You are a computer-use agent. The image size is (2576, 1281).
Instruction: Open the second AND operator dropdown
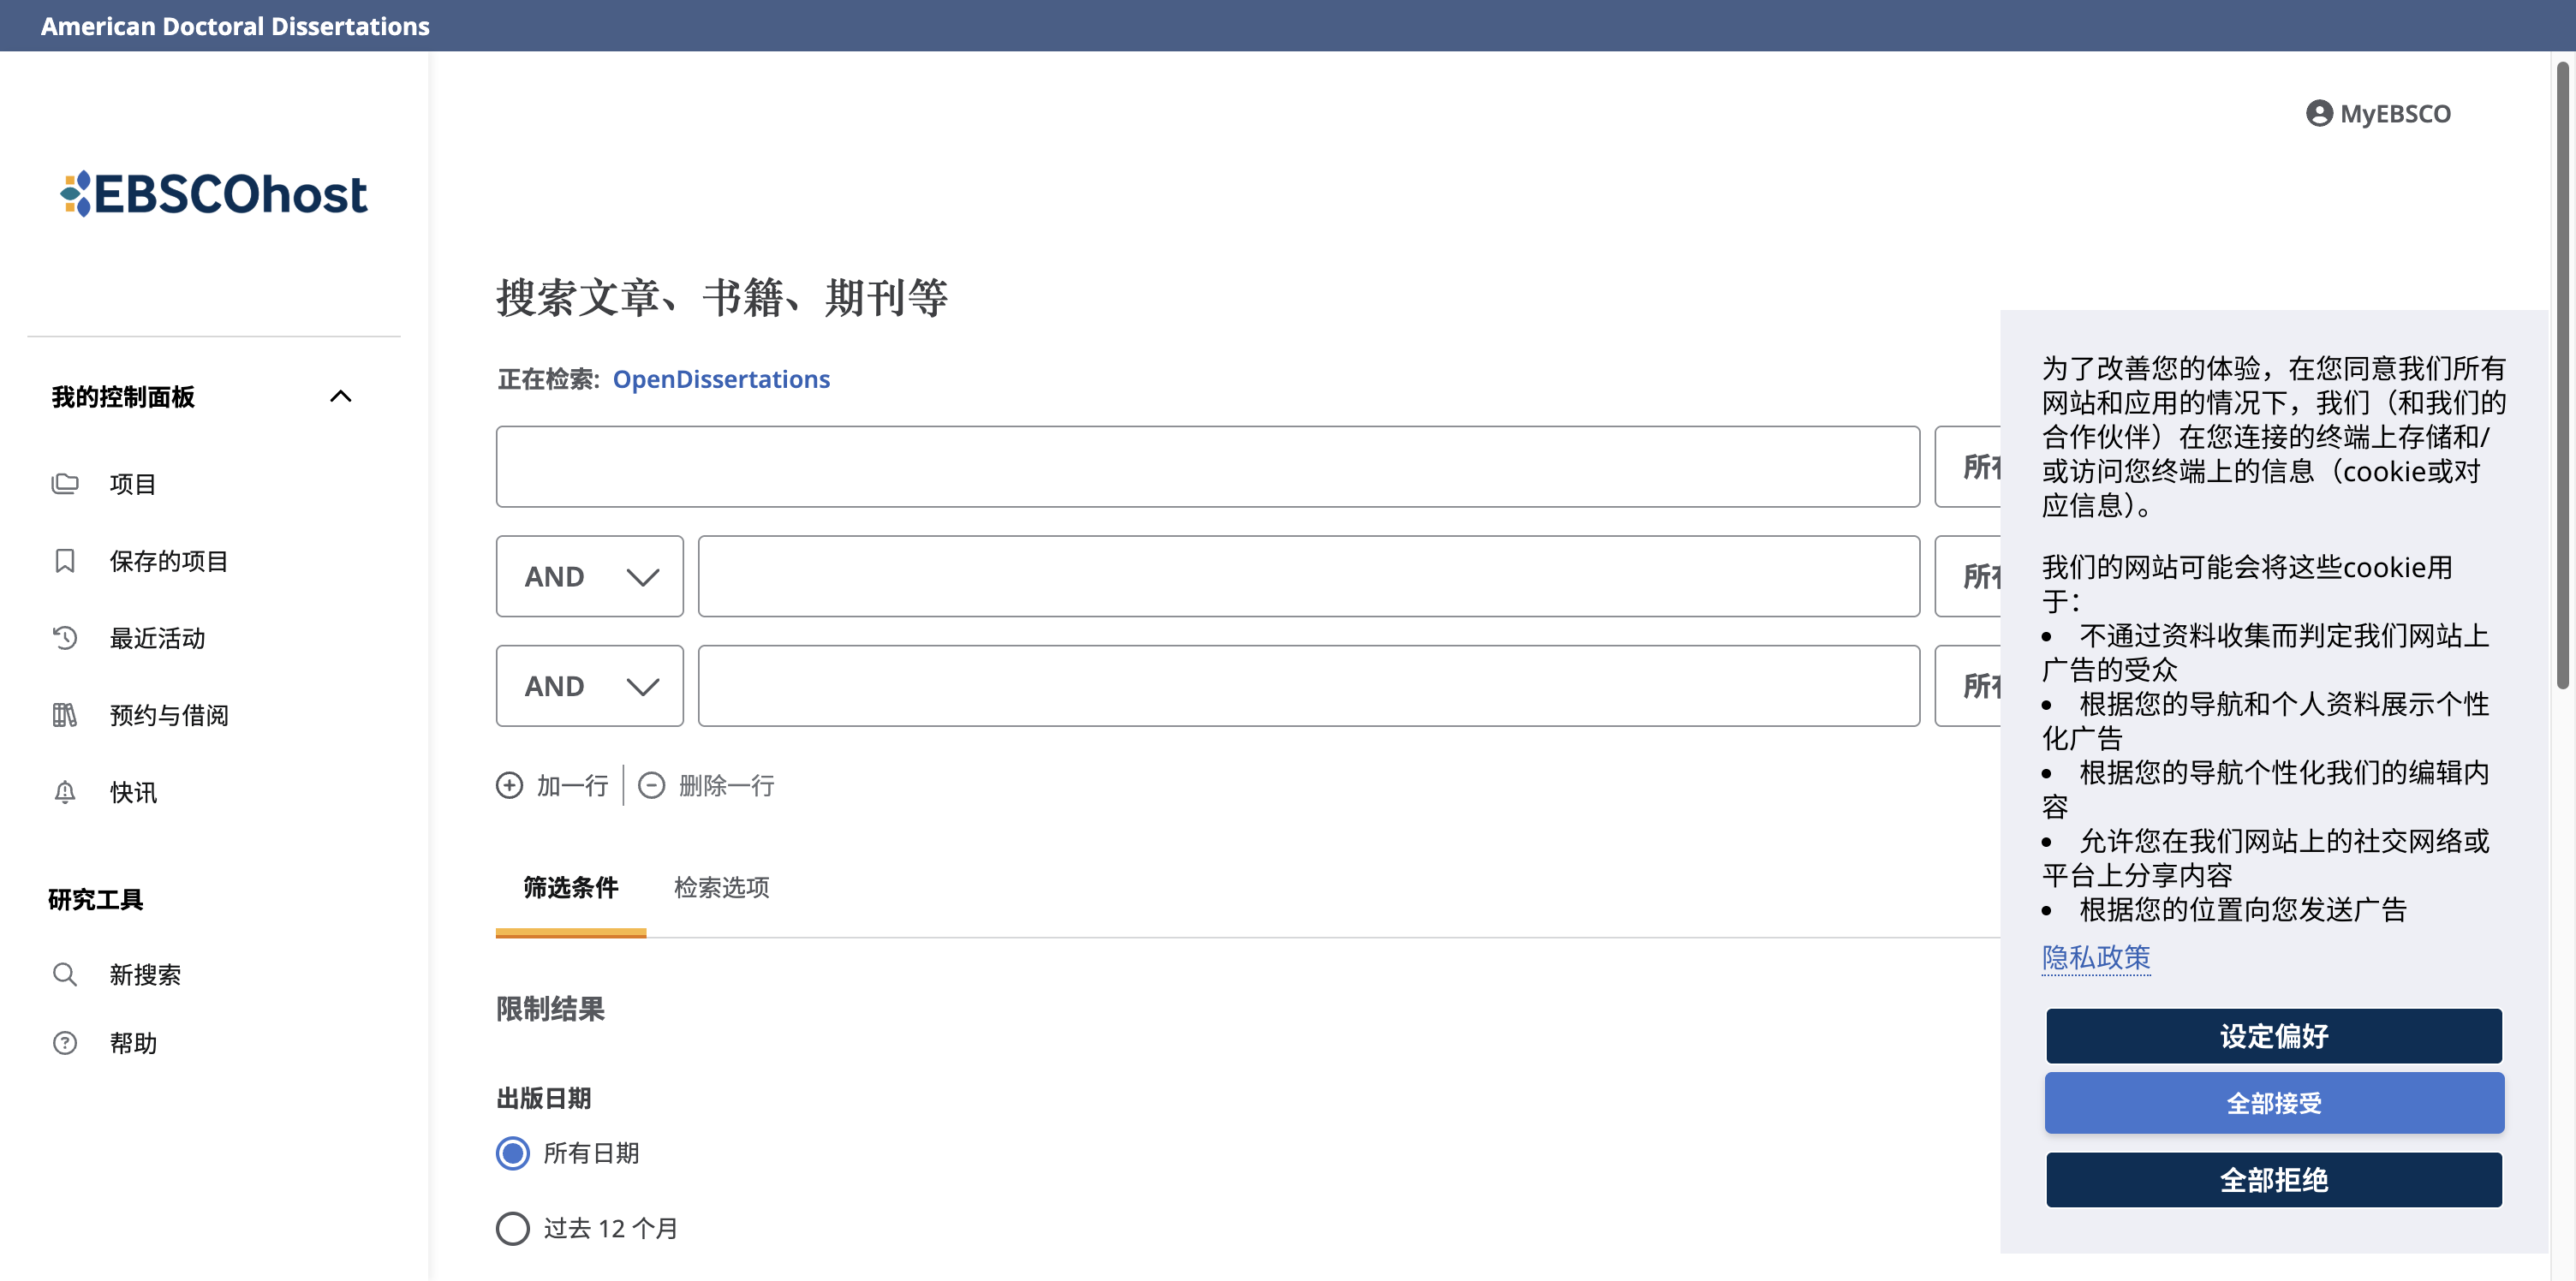(590, 686)
